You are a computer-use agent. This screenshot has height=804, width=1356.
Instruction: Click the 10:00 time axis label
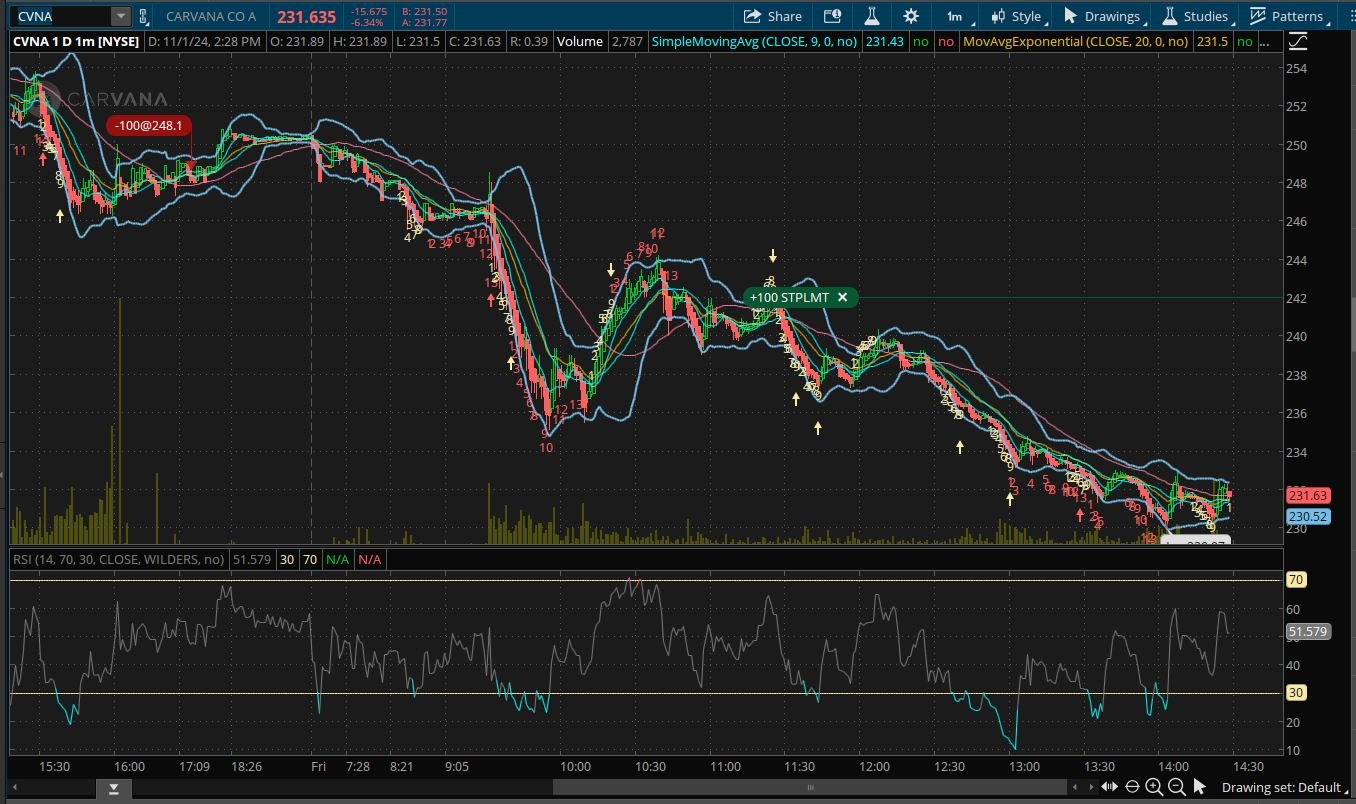point(575,766)
